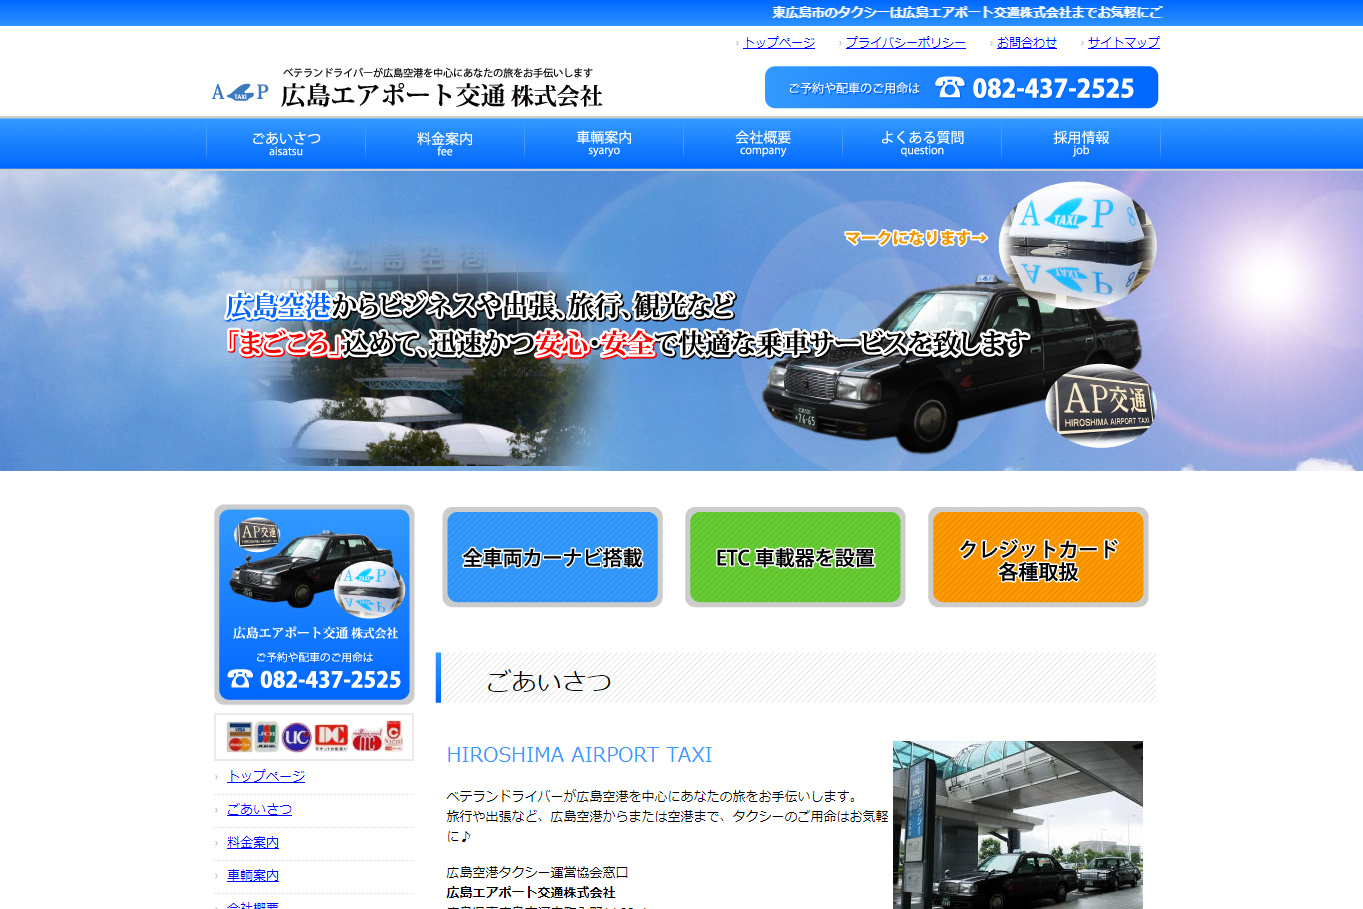The image size is (1363, 909).
Task: Click the 「まごころ」込めて hero slogan line
Action: 628,343
